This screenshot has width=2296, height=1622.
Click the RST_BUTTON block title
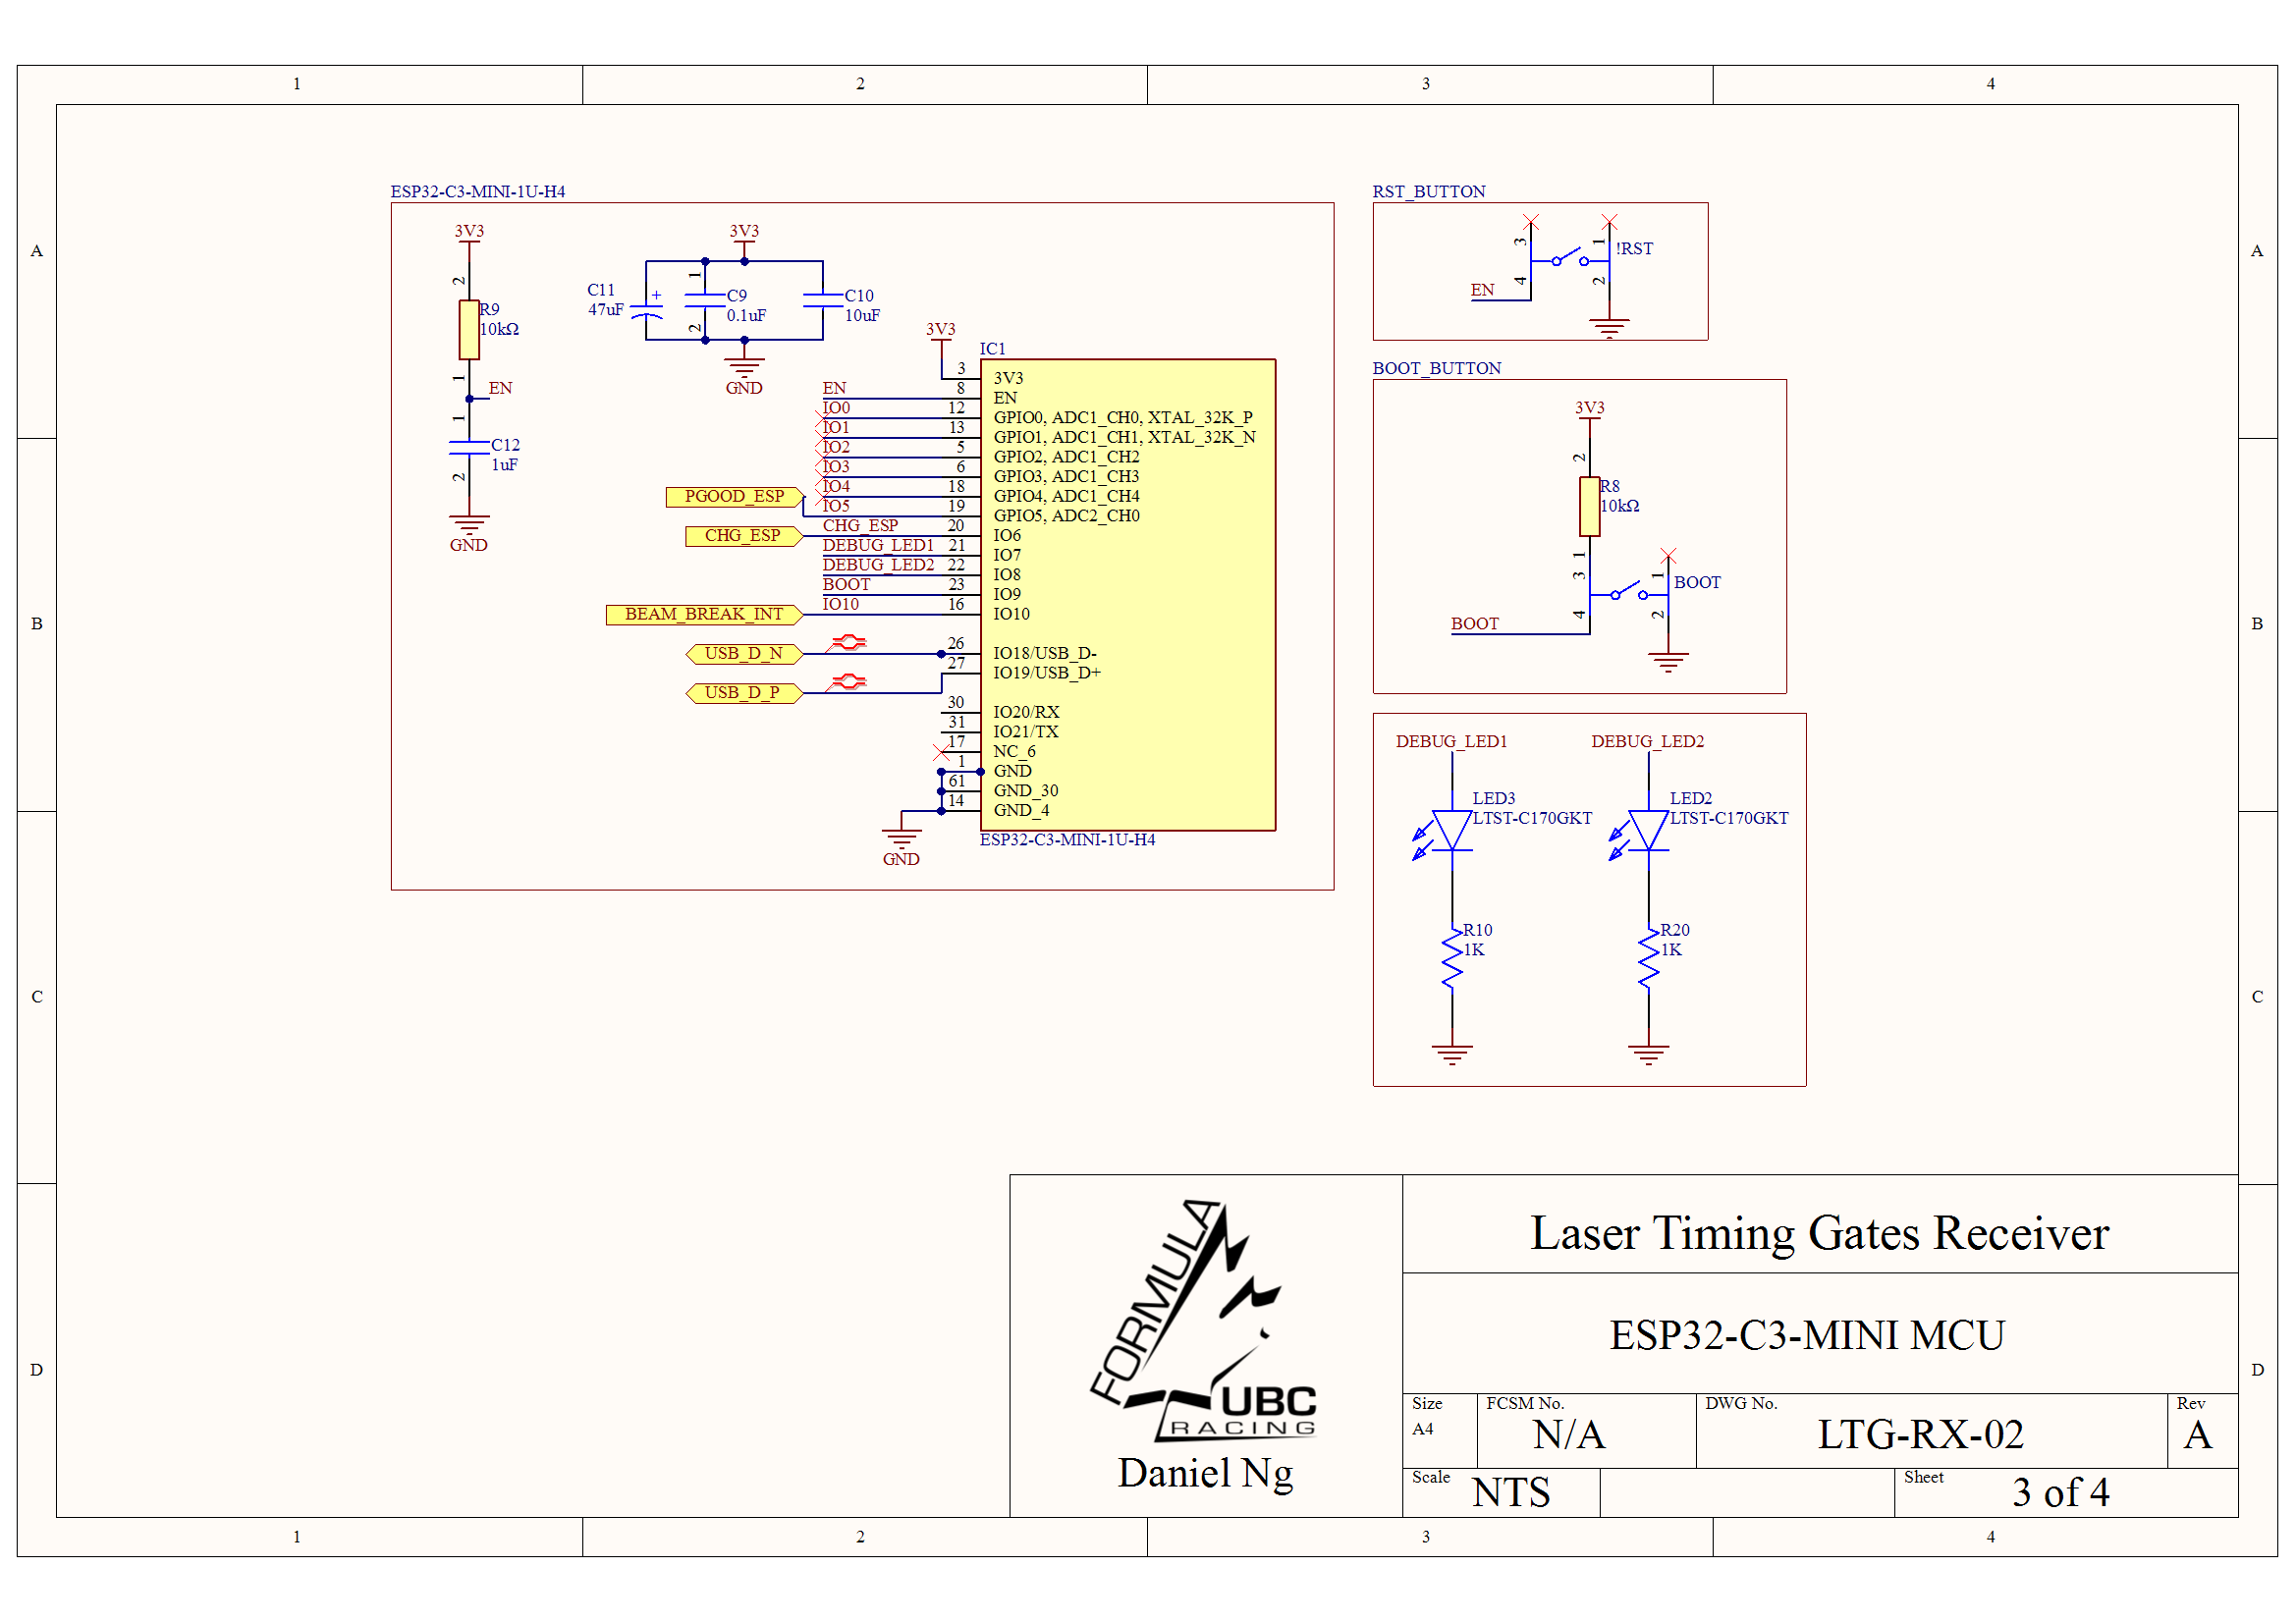[1429, 192]
